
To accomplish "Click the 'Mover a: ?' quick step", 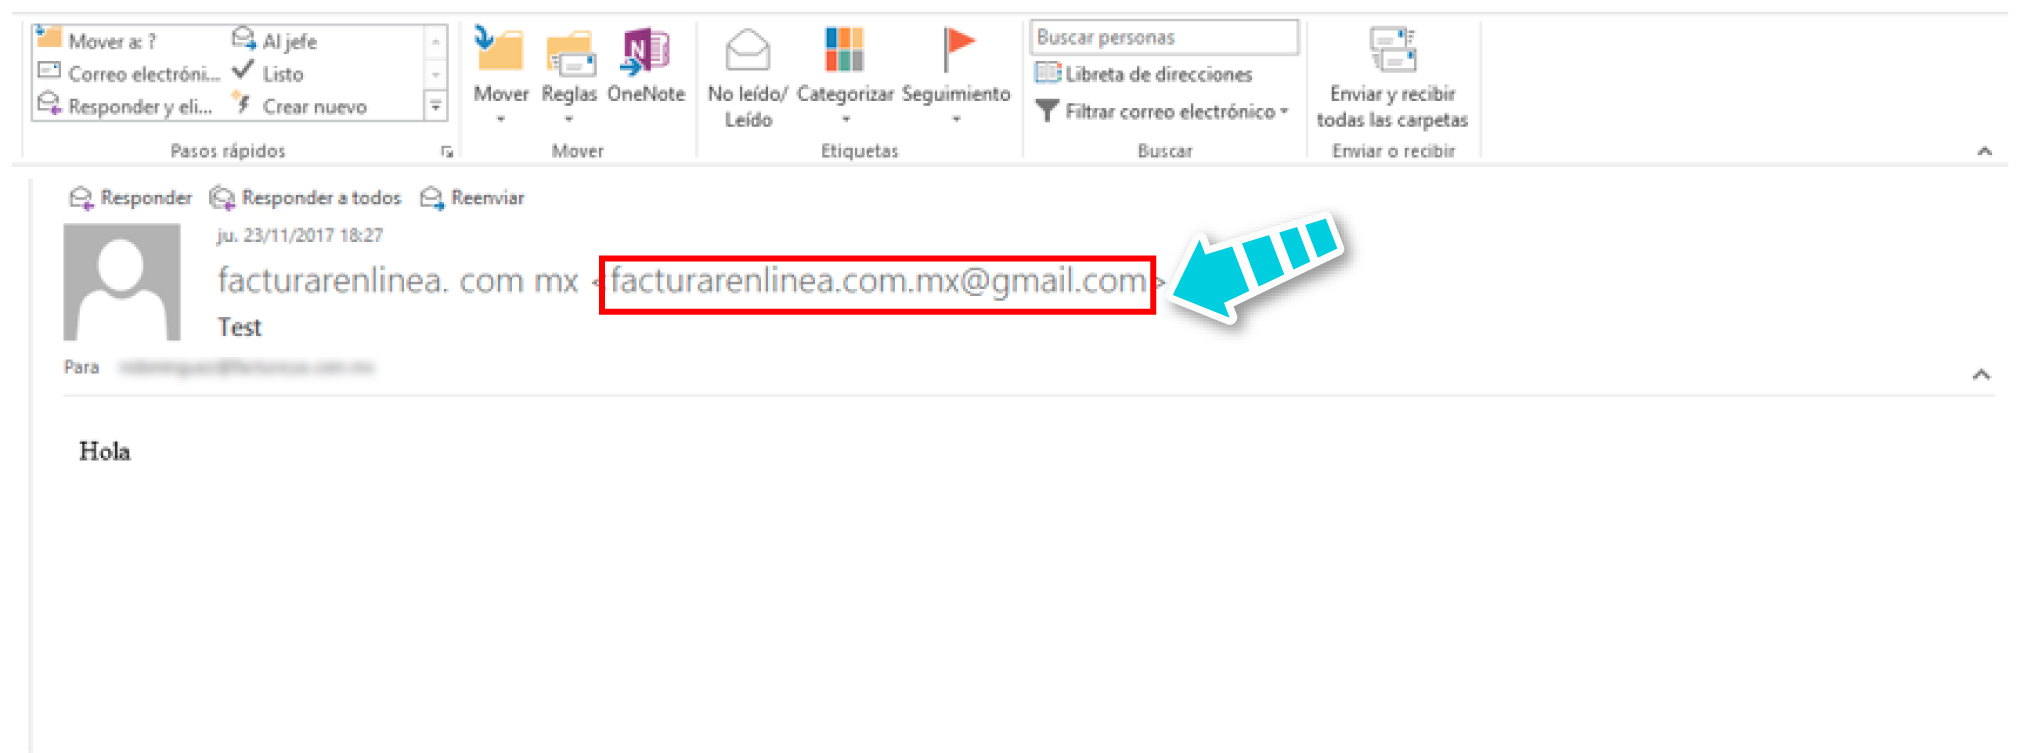I will 97,40.
